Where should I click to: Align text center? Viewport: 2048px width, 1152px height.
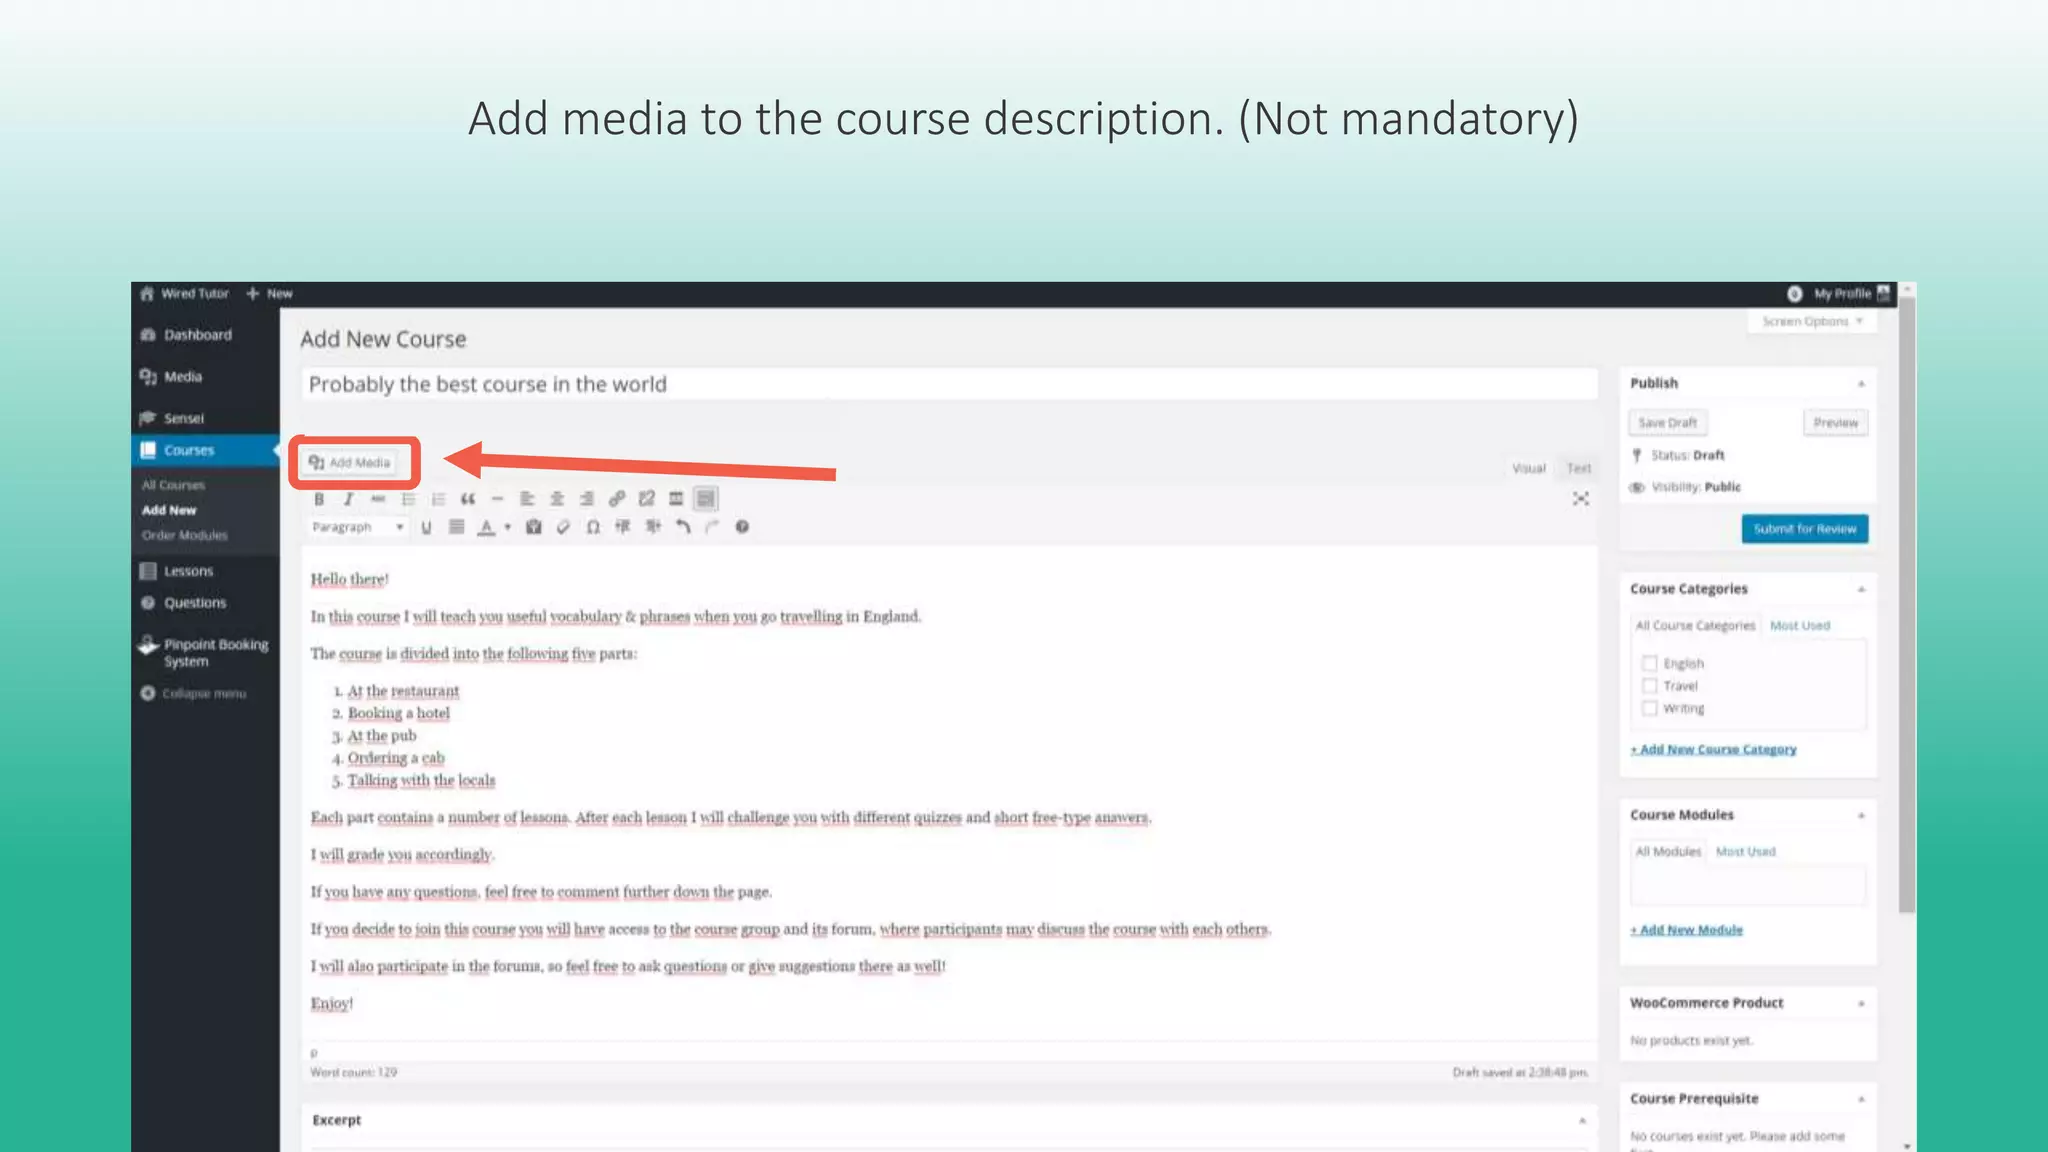pos(557,499)
